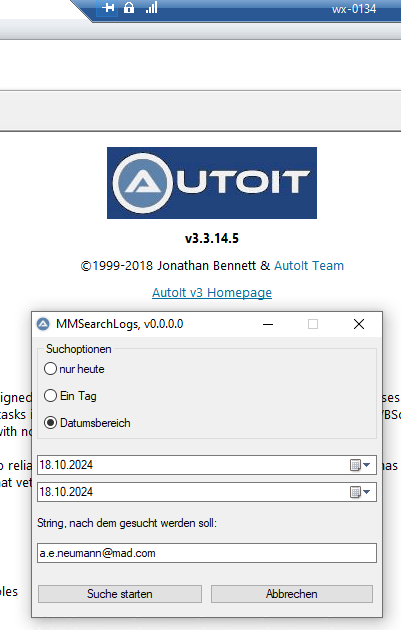Screen dimensions: 401x630
Task: Click the lock icon in connection bar
Action: click(129, 8)
